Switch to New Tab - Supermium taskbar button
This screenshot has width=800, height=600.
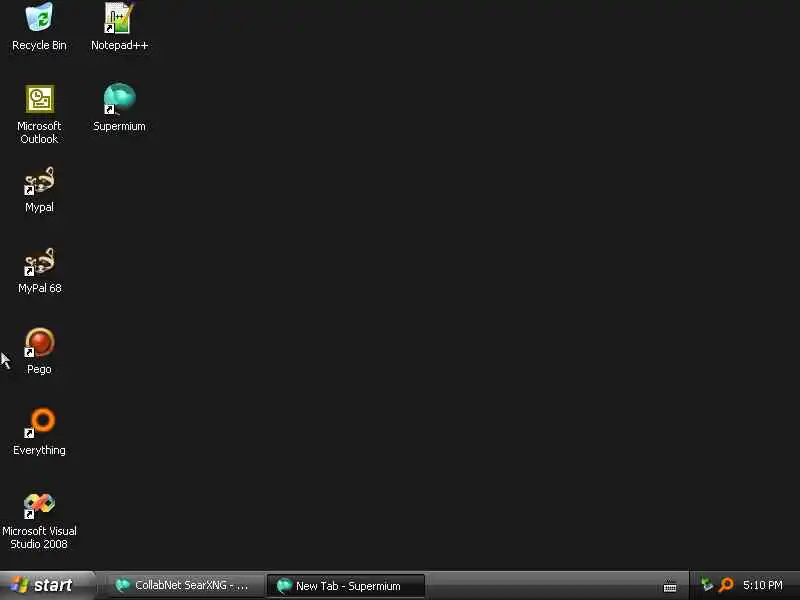[x=346, y=586]
